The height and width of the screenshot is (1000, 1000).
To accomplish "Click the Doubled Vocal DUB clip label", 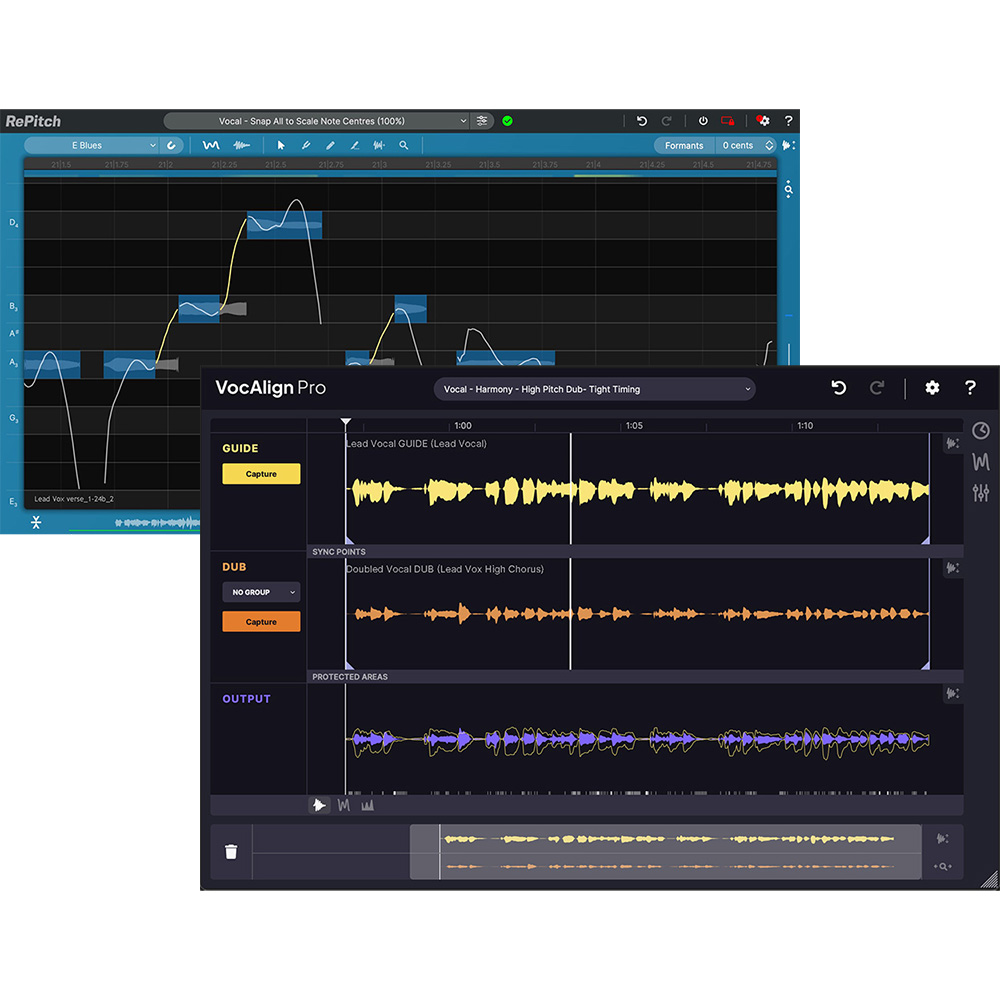I will 445,569.
